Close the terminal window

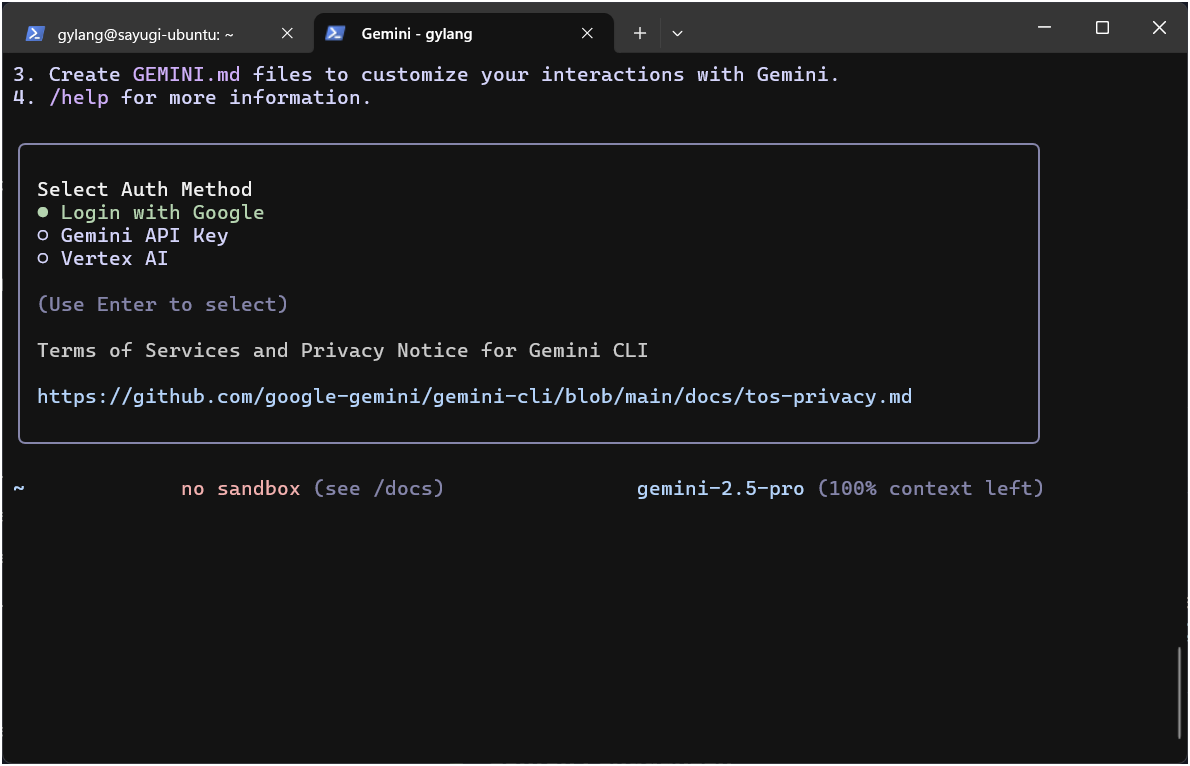(x=1159, y=28)
